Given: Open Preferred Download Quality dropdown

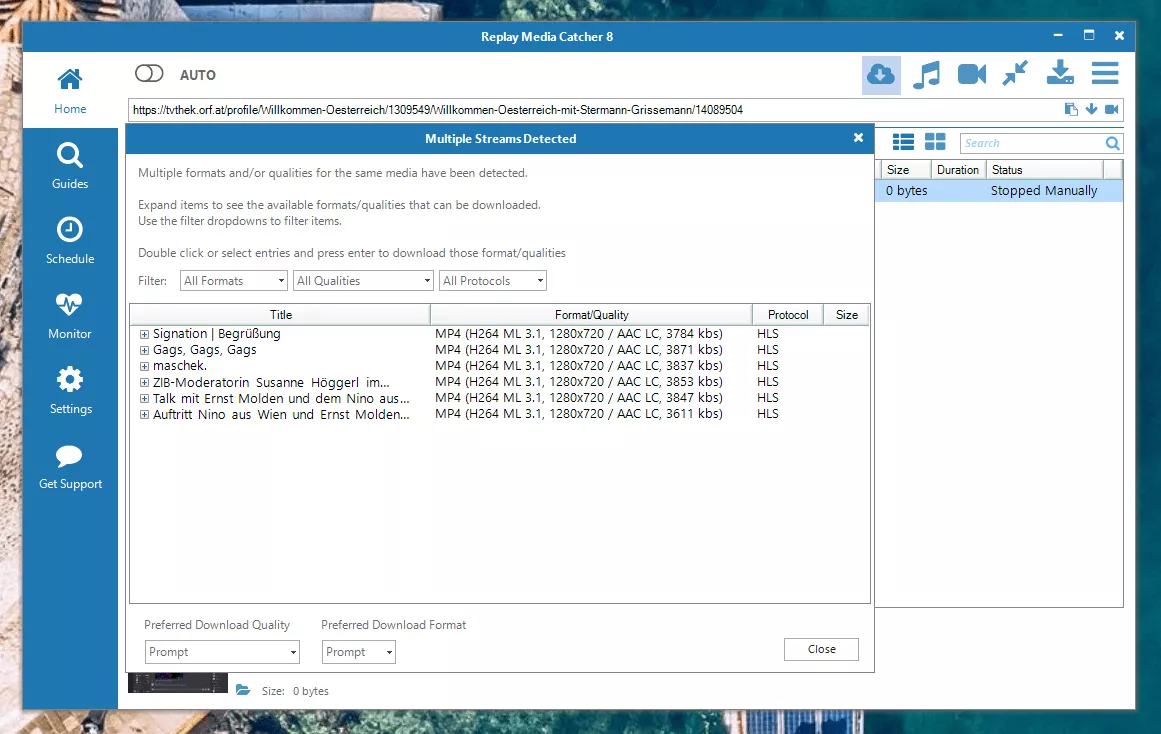Looking at the screenshot, I should click(222, 652).
